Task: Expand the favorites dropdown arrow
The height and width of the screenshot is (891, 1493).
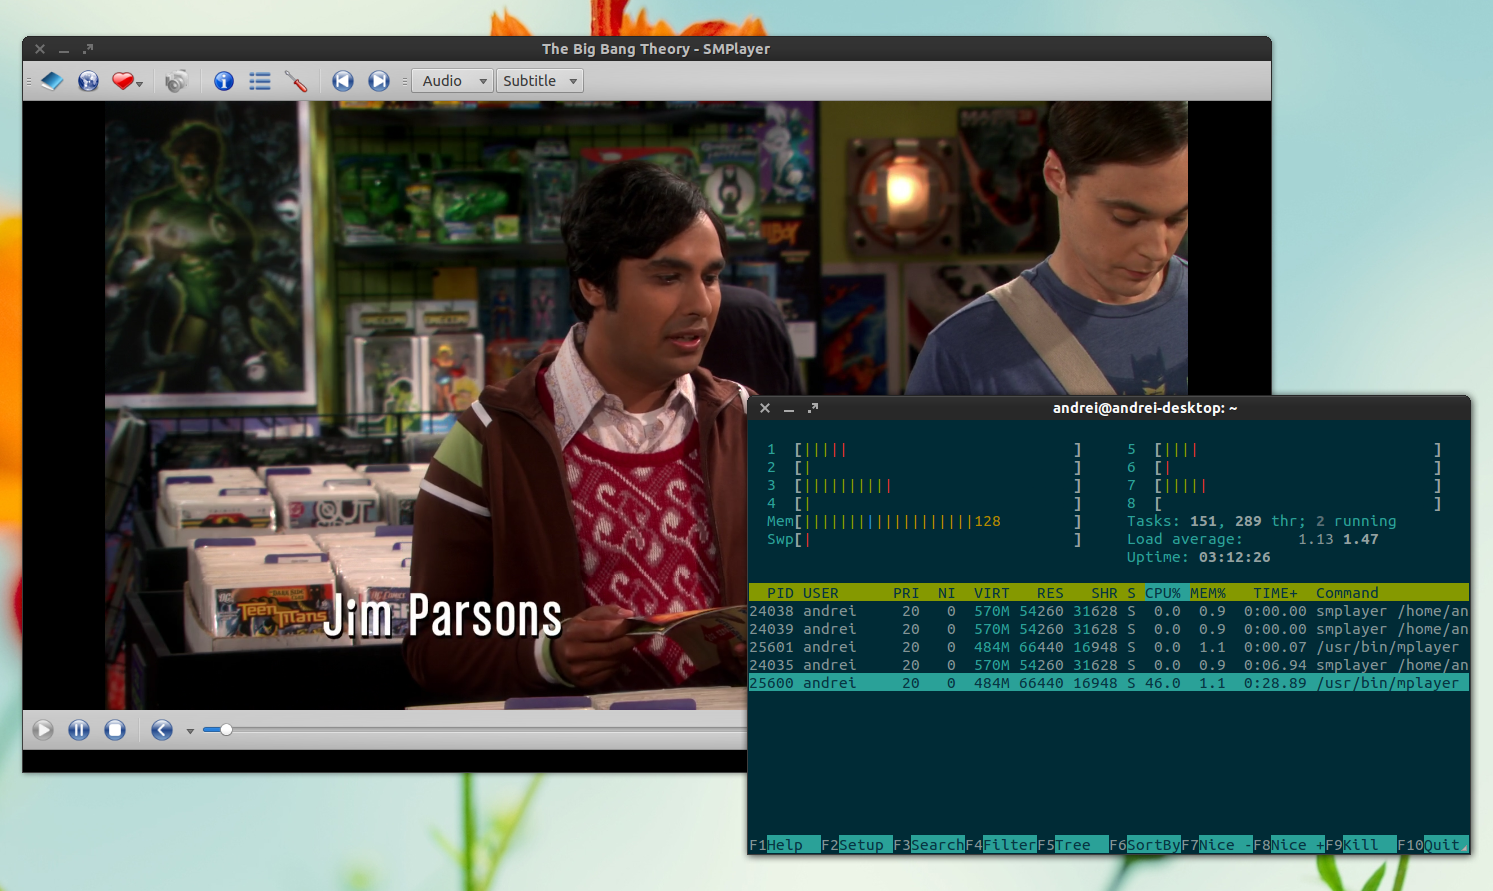Action: (140, 84)
